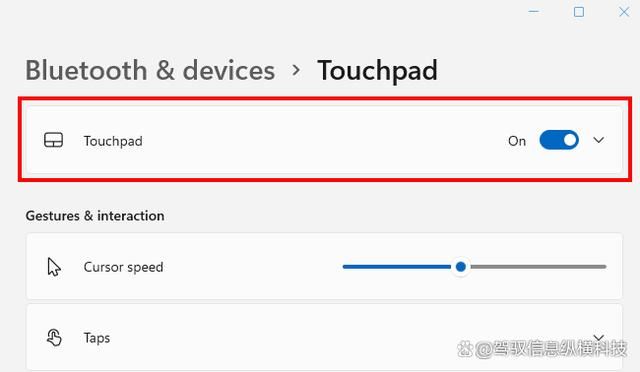Turn off the Touchpad toggle switch

point(559,140)
